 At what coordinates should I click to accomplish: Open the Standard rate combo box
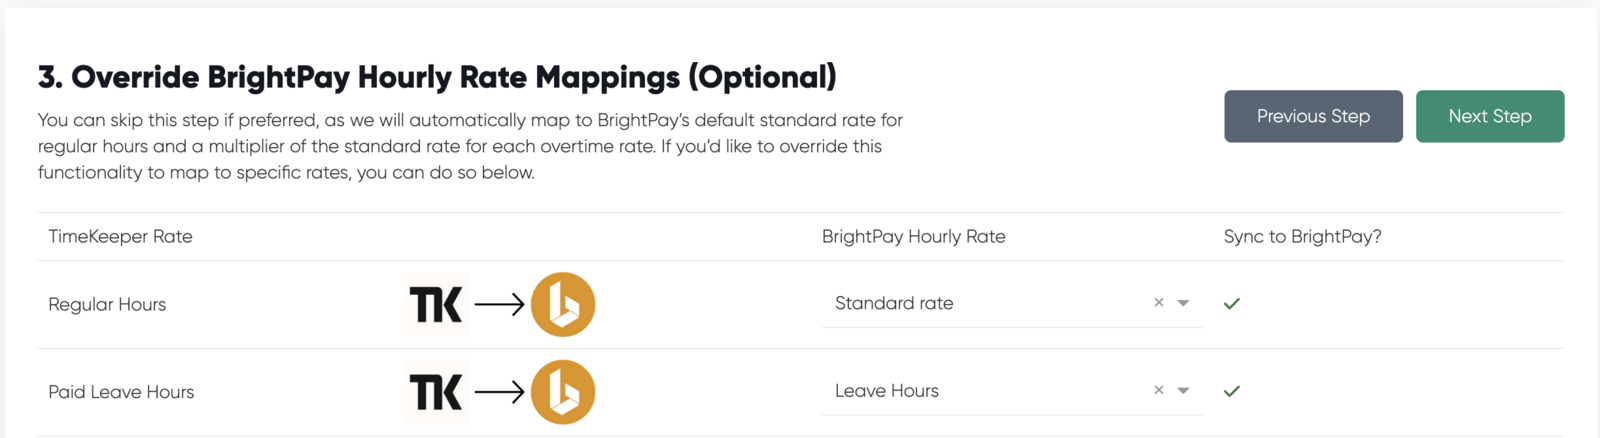[1012, 303]
